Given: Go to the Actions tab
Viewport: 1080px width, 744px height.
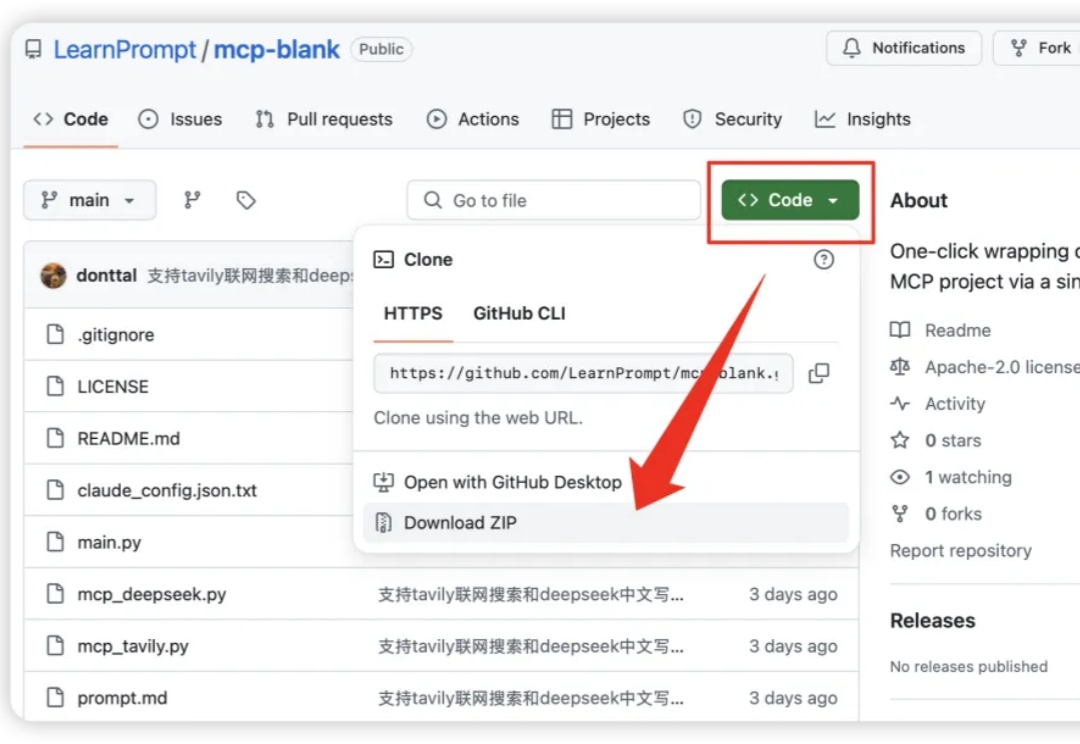Looking at the screenshot, I should click(473, 119).
